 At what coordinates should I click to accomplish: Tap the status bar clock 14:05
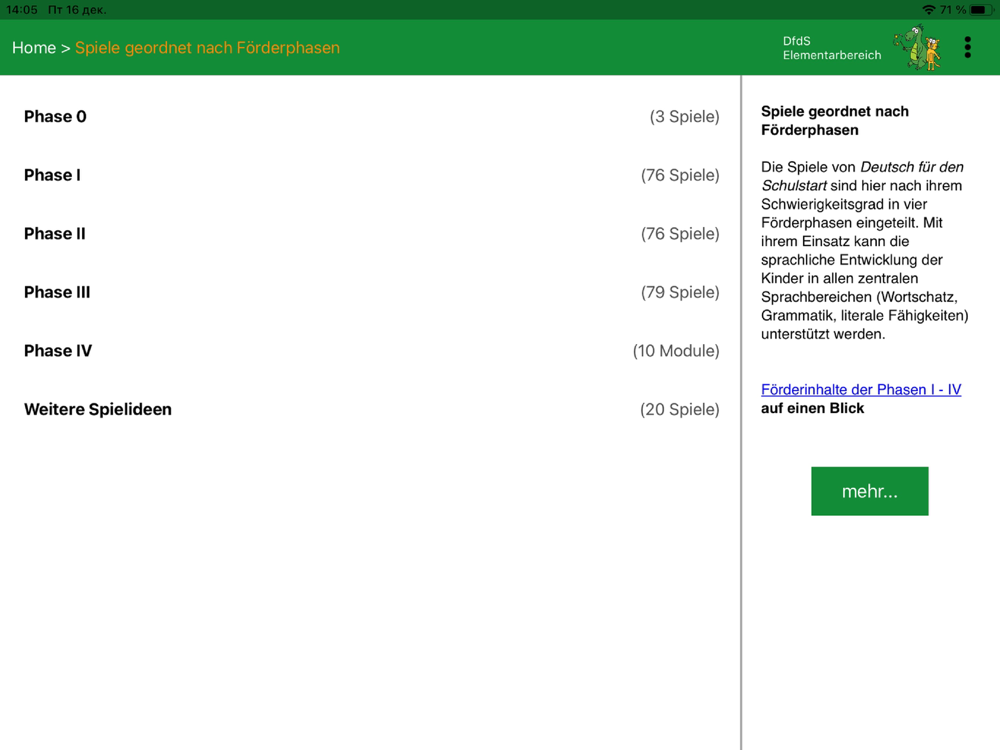22,10
